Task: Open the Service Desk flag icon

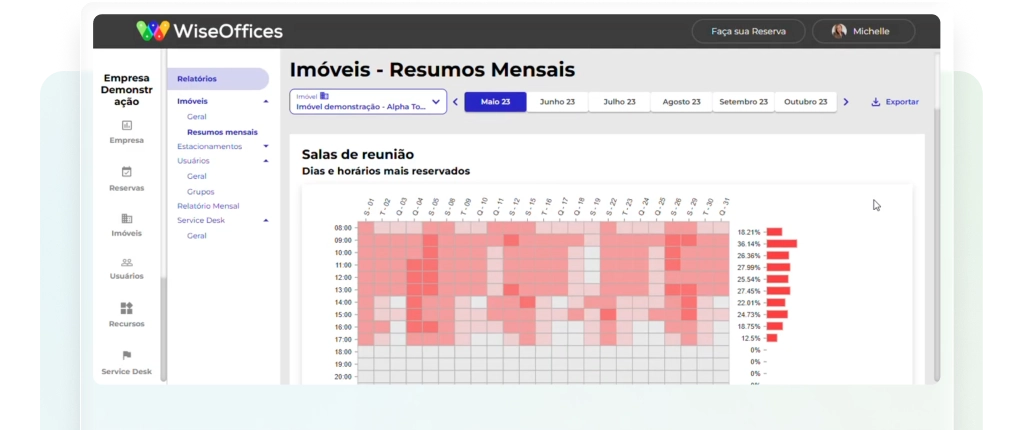Action: click(126, 356)
